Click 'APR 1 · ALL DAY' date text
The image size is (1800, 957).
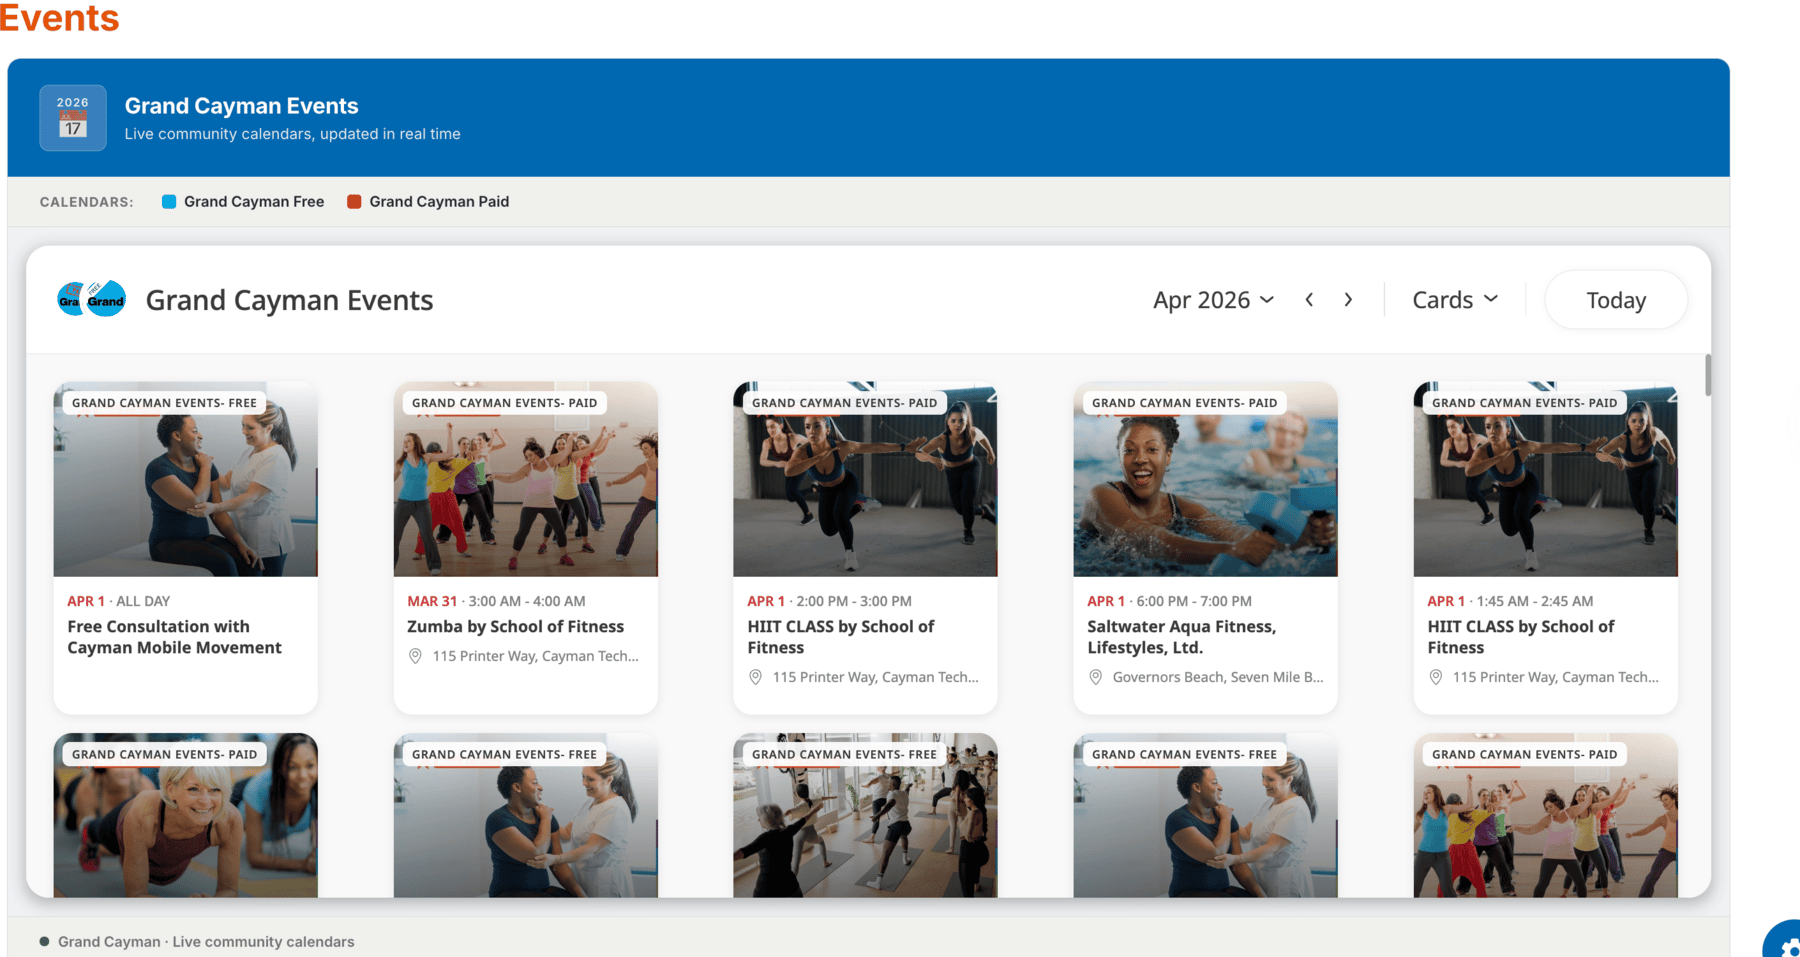tap(118, 601)
